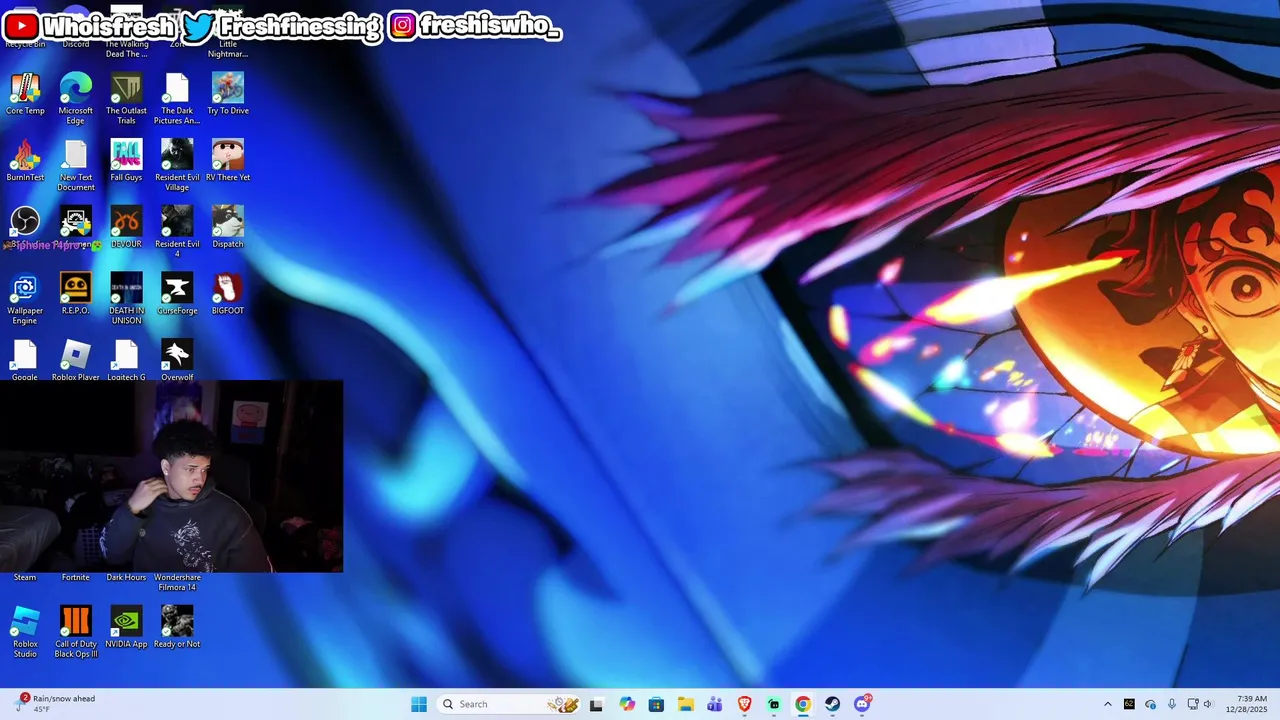Viewport: 1280px width, 720px height.
Task: Open Microsoft Teams from the taskbar
Action: [715, 704]
